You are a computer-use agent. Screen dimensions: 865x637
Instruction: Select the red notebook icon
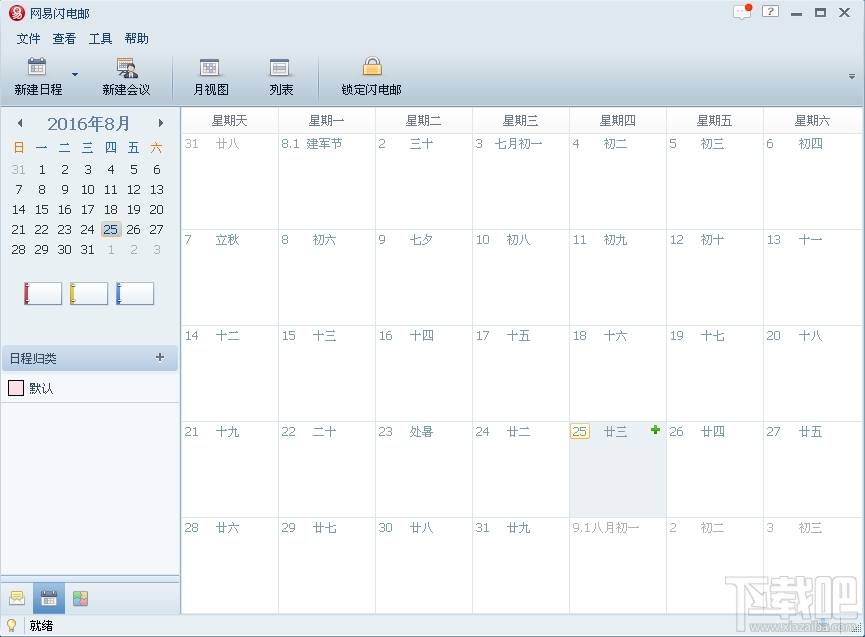point(43,293)
